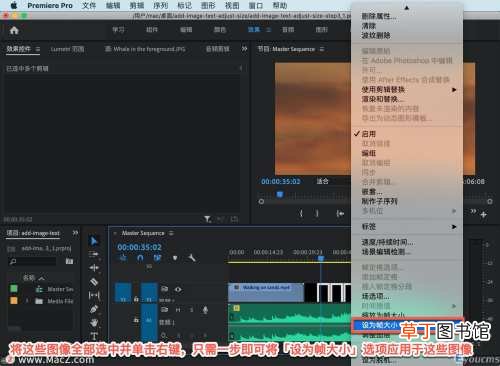Select the Slip tool
The height and width of the screenshot is (366, 500).
click(x=94, y=295)
